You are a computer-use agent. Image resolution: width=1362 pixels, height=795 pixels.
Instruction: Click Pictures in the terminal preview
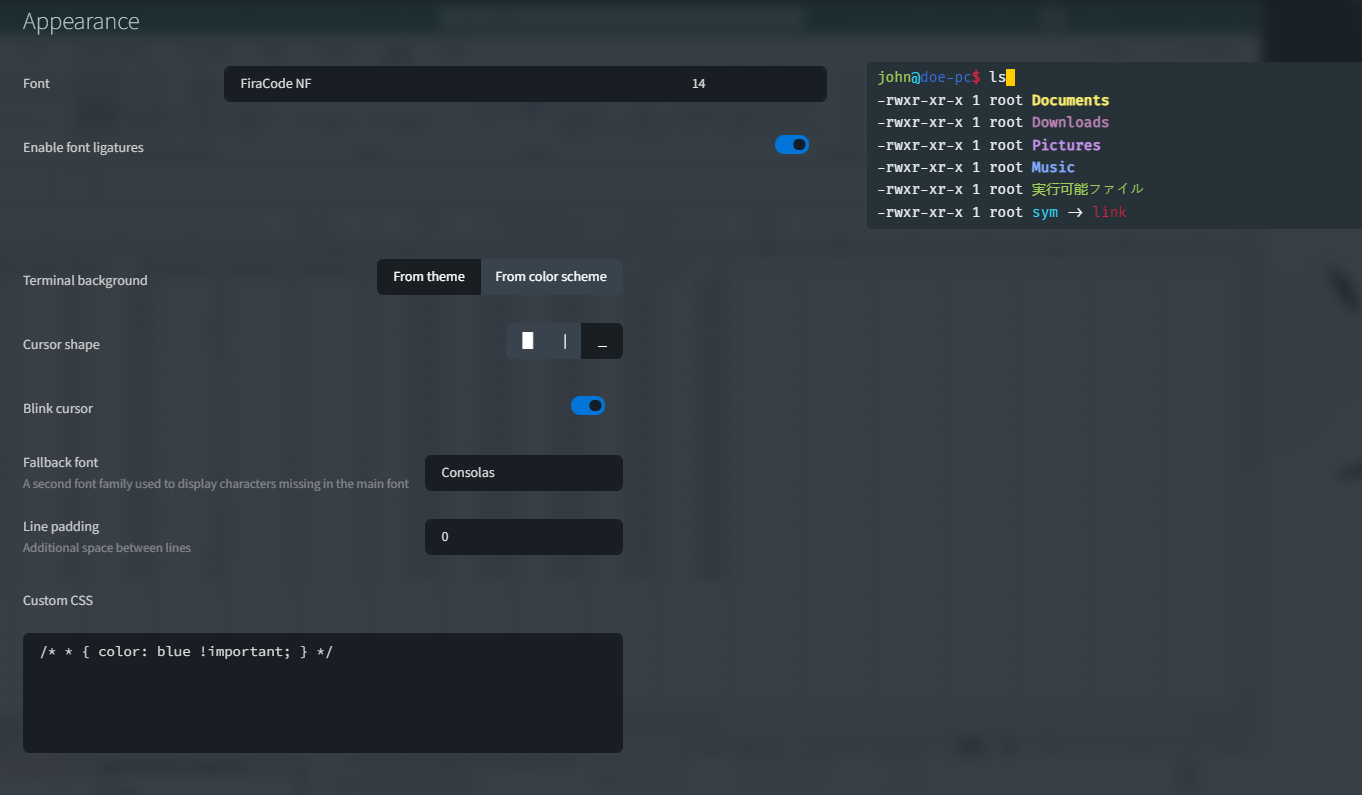1066,145
